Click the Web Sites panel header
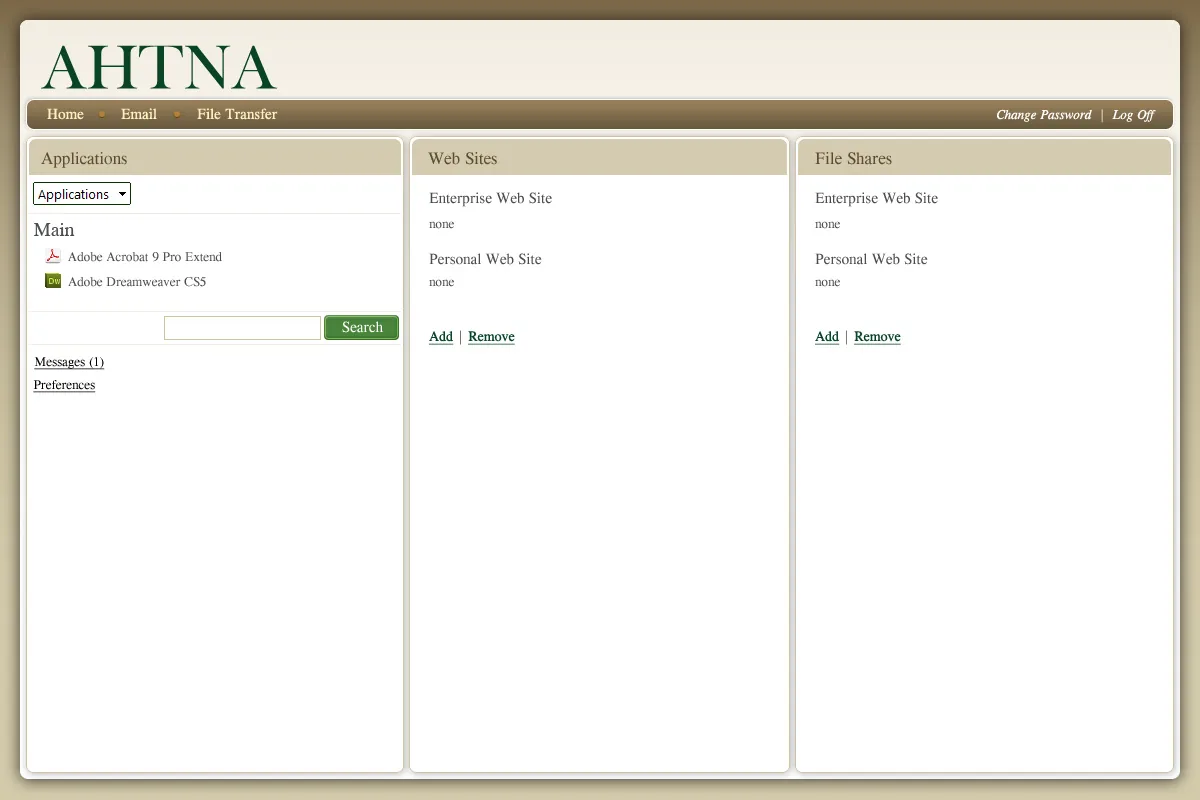This screenshot has height=800, width=1200. [599, 158]
